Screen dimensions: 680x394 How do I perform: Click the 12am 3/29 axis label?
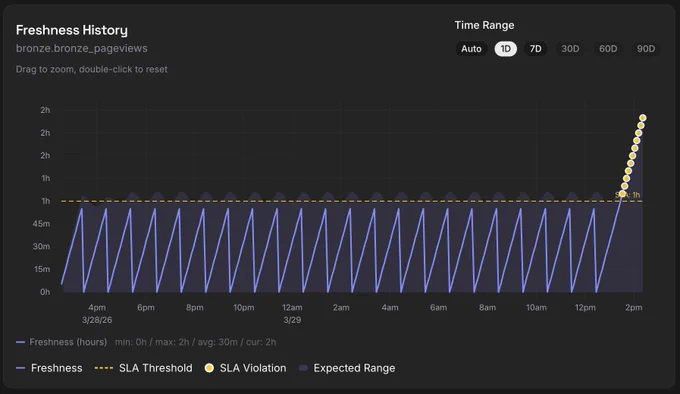click(x=292, y=313)
